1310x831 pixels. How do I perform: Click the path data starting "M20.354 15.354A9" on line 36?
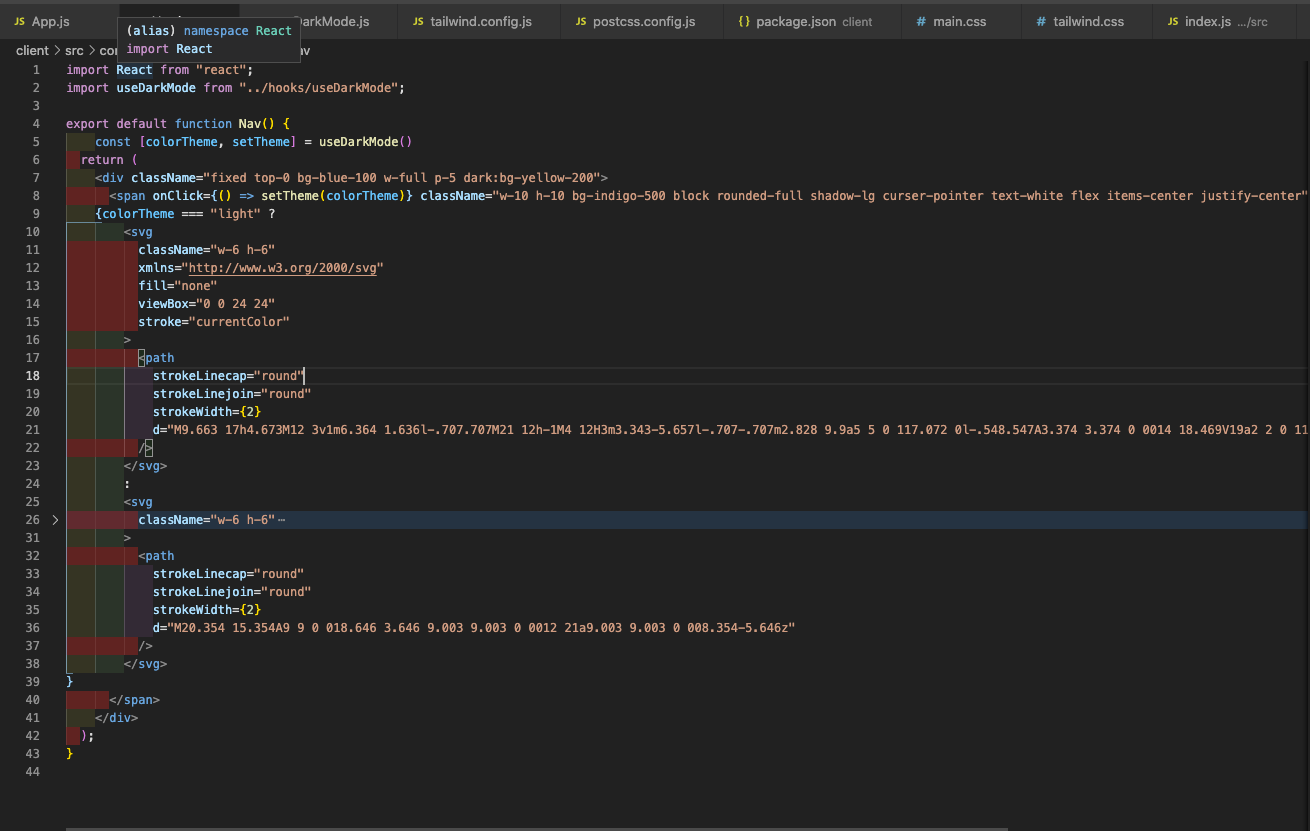(481, 628)
